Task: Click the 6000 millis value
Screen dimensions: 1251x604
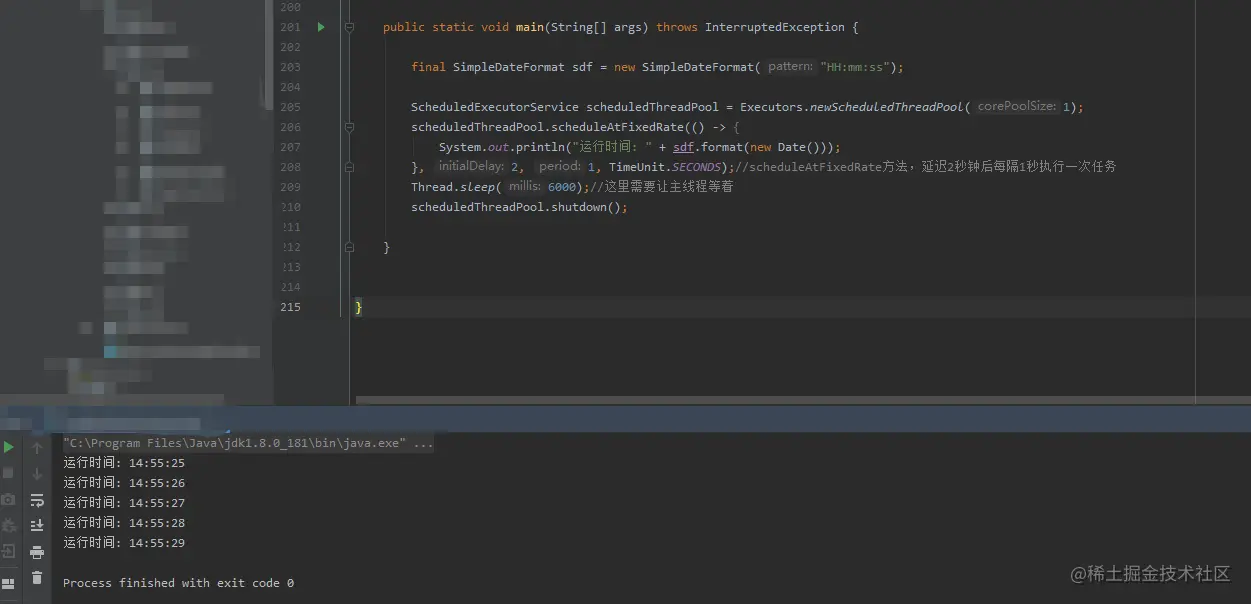Action: tap(562, 187)
